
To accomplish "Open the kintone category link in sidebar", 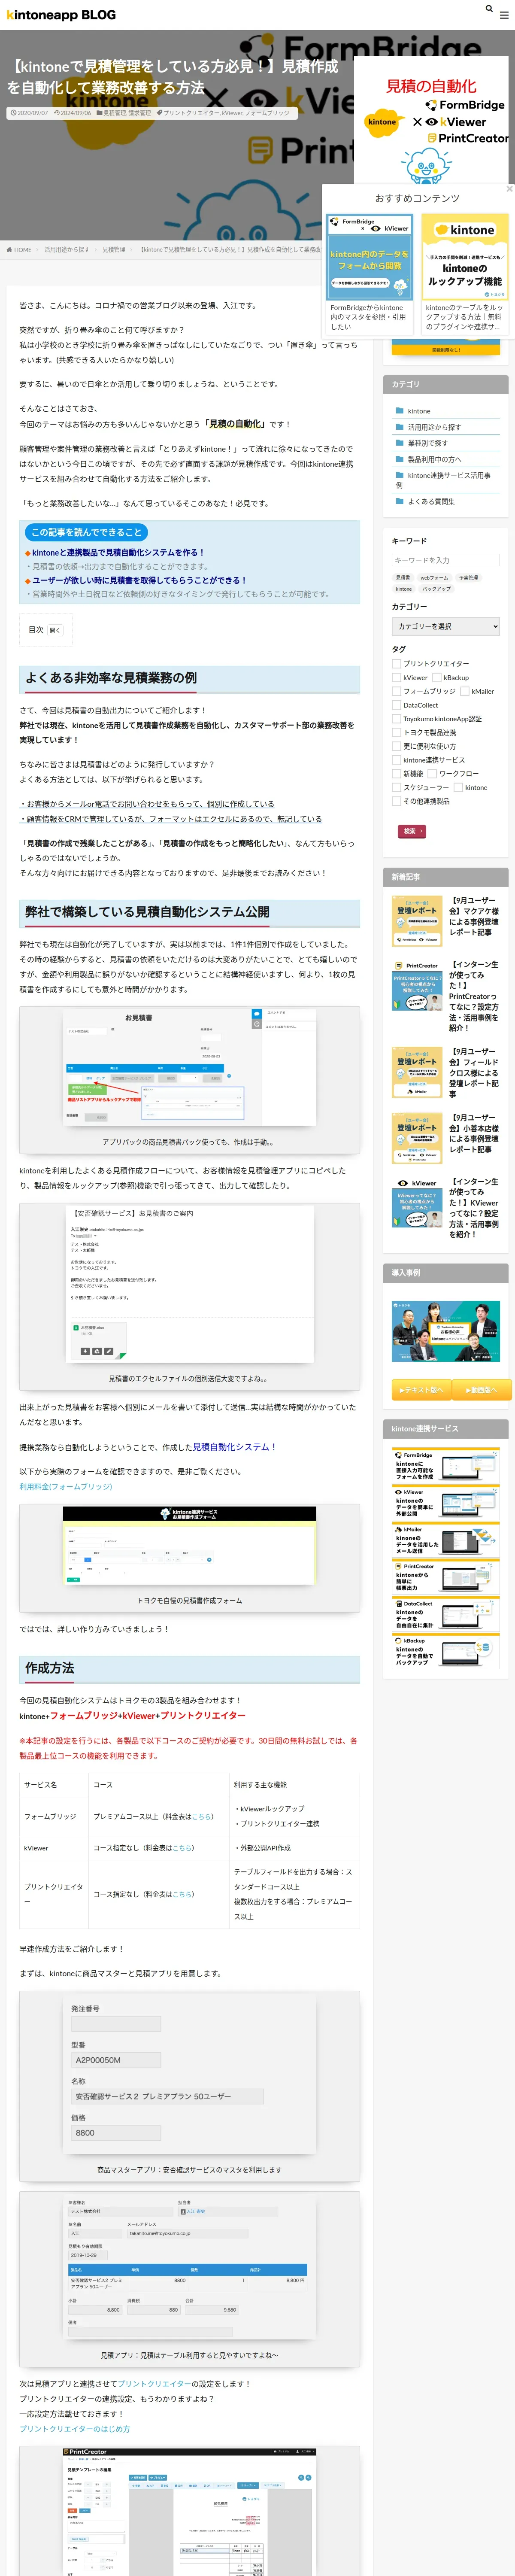I will pyautogui.click(x=419, y=411).
